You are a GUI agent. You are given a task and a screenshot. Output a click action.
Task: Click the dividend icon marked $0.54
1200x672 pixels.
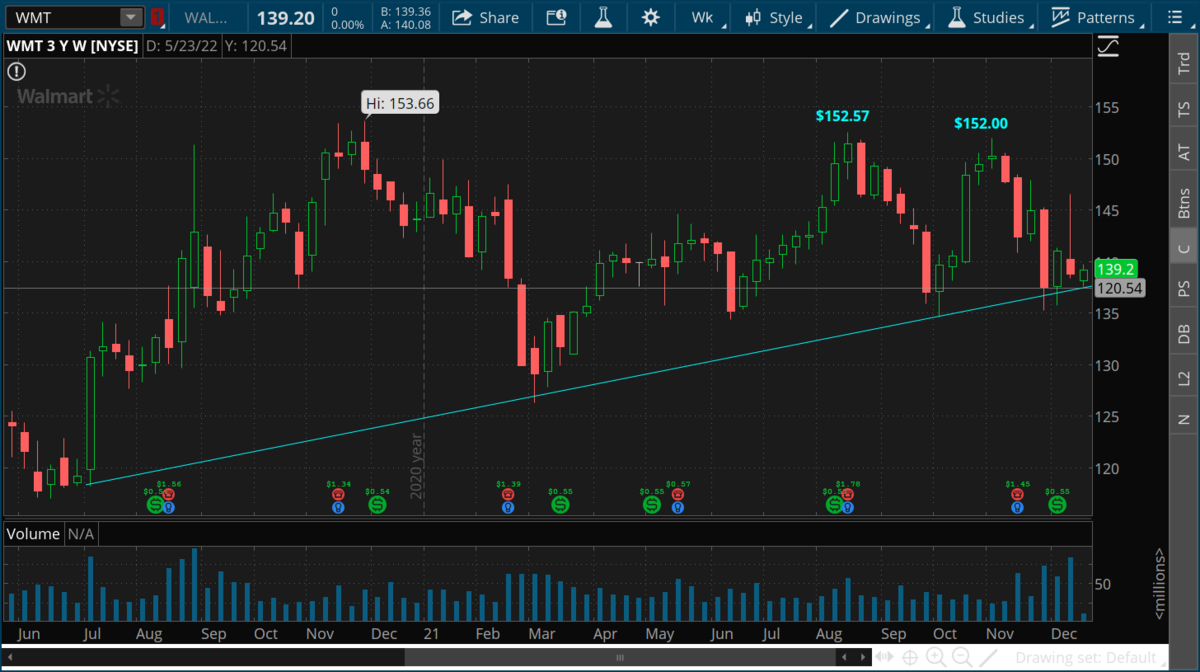click(377, 505)
